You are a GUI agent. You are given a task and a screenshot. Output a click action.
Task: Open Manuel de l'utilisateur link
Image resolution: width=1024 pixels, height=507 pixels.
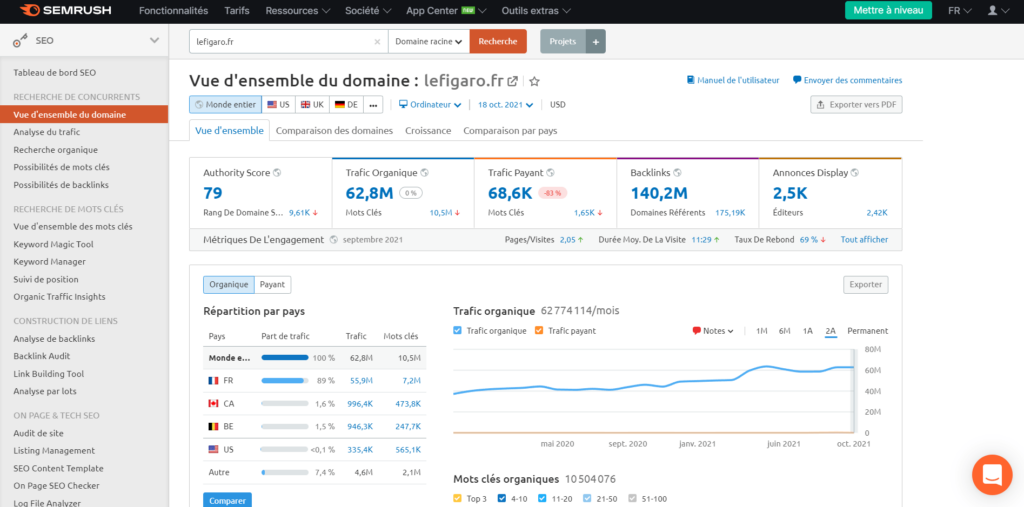tap(733, 80)
